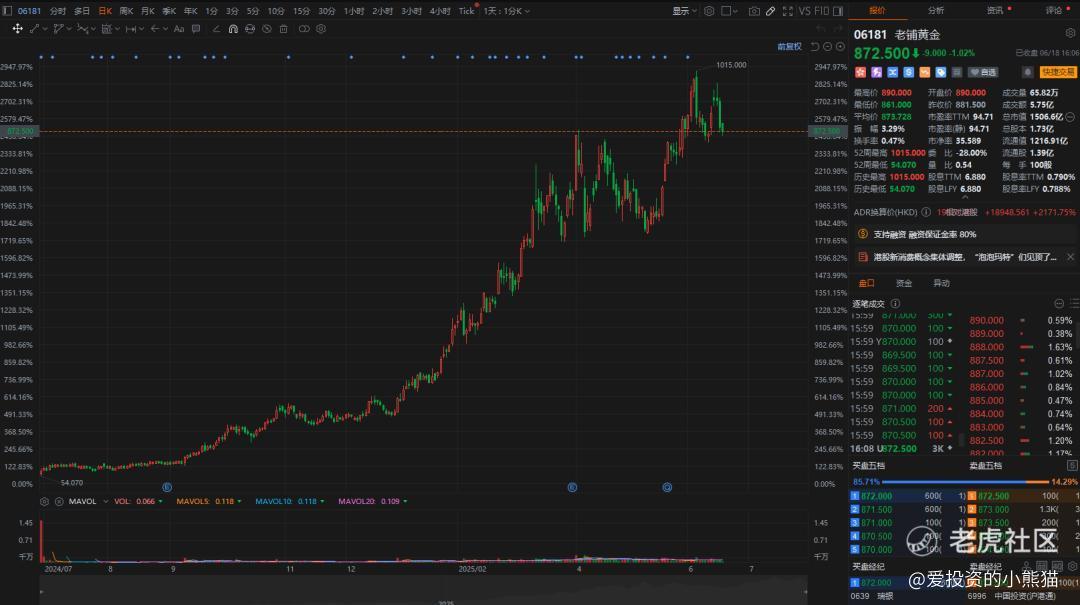The height and width of the screenshot is (605, 1080).
Task: Open the ADR conversion info icon
Action: [x=926, y=212]
